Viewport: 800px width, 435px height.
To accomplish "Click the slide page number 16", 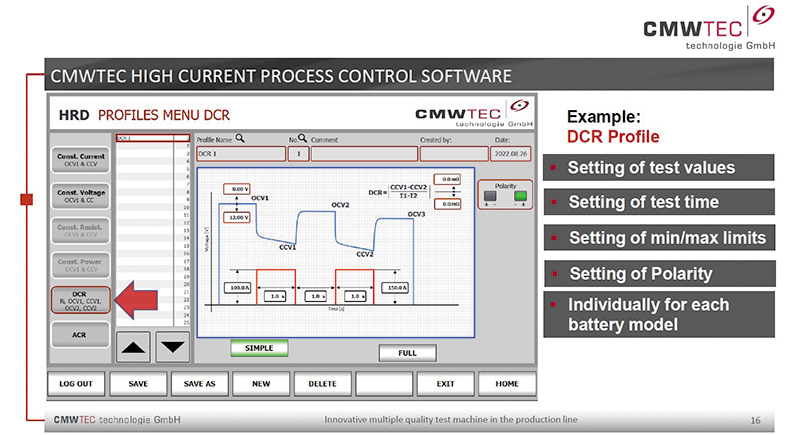I will (755, 420).
